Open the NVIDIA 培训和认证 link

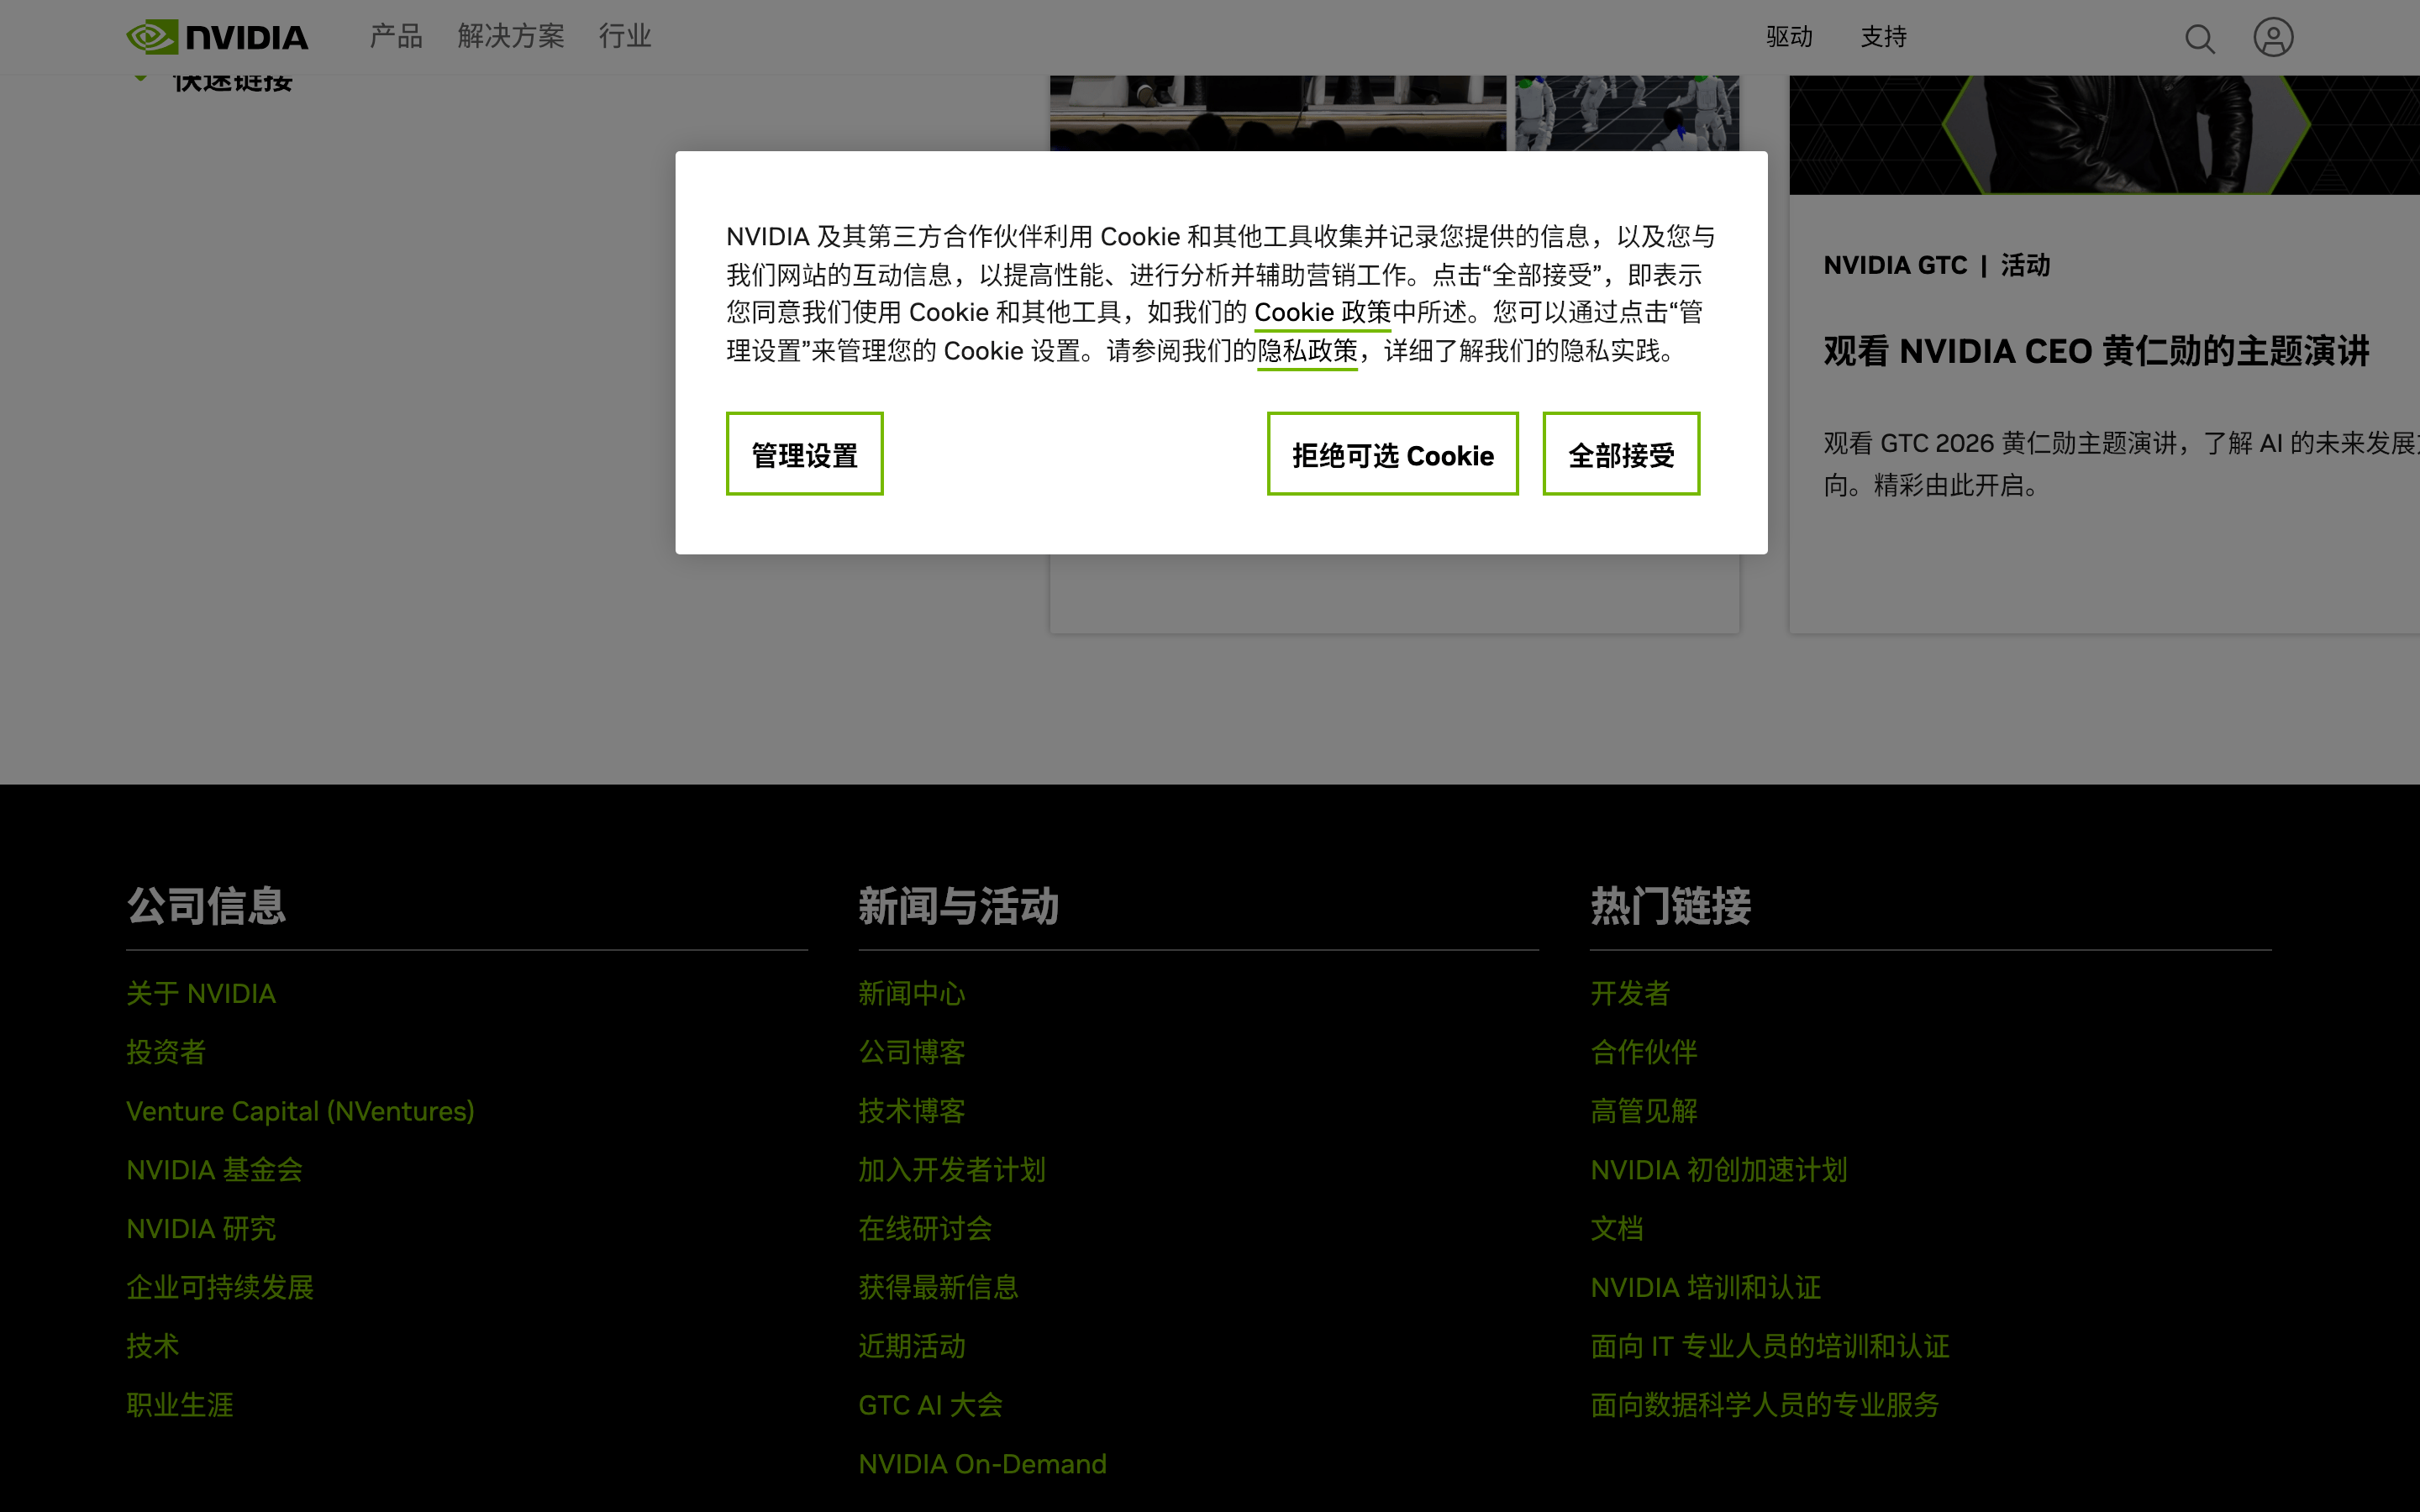pos(1706,1287)
